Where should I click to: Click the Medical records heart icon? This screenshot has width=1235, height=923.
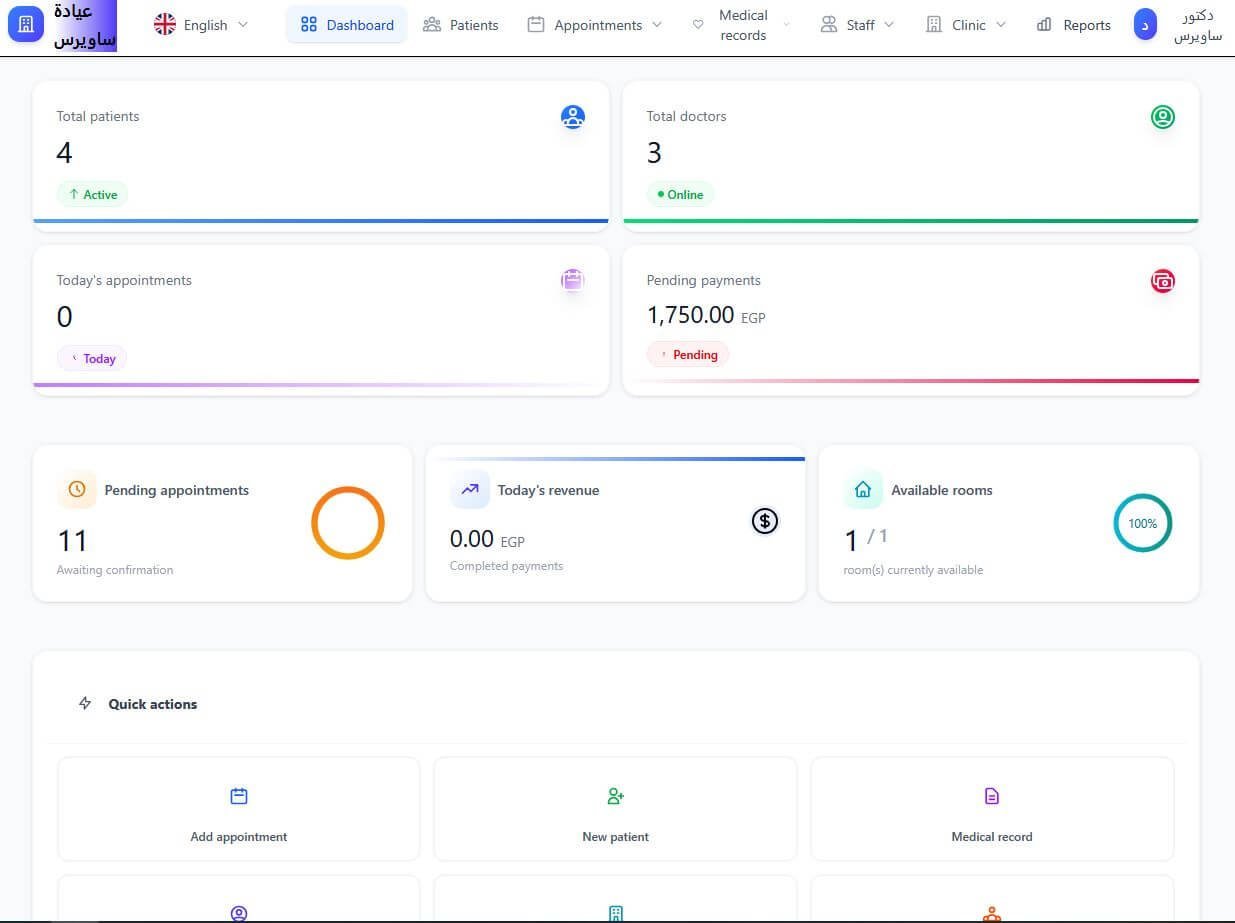698,25
